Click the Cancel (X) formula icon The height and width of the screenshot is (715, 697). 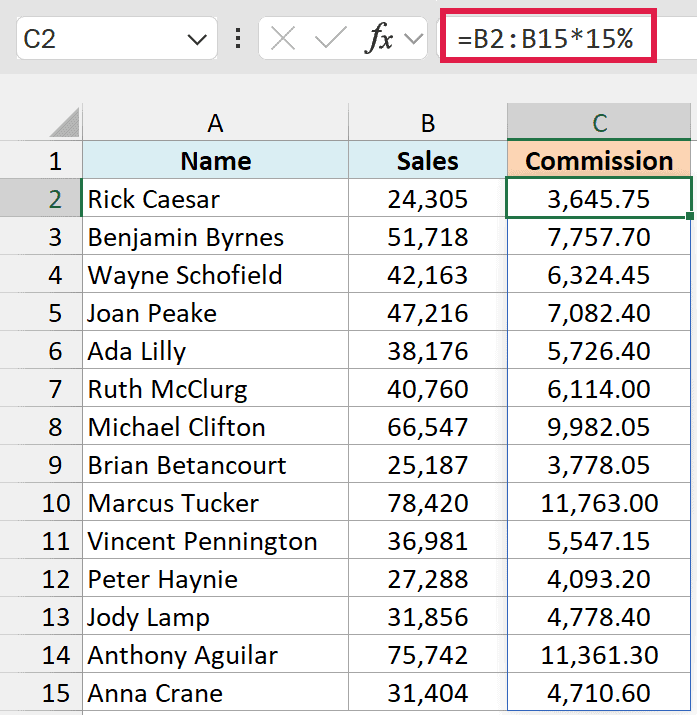pos(283,38)
